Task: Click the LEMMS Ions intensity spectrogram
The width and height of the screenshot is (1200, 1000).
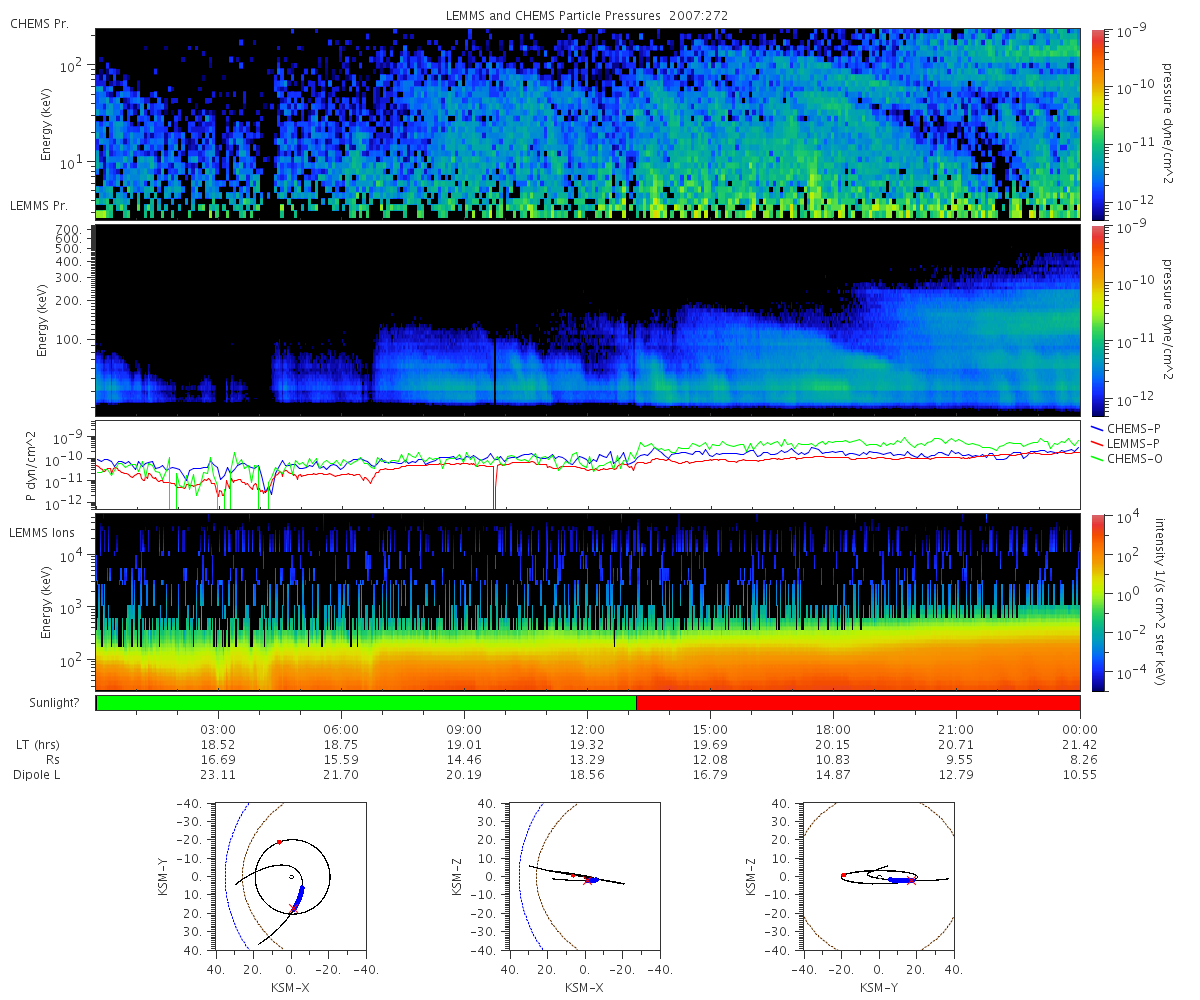Action: (588, 602)
